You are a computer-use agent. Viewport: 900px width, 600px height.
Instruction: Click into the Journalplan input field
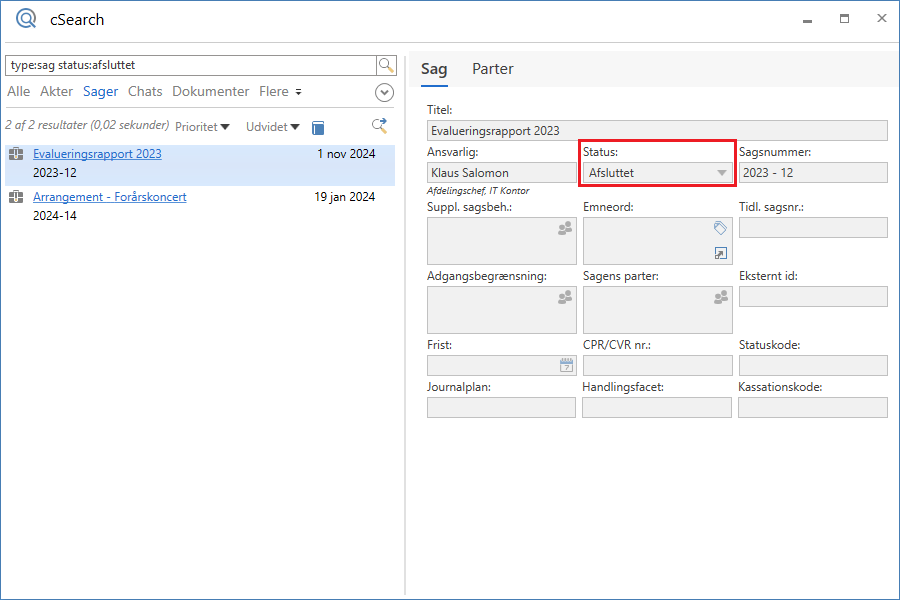[x=501, y=407]
